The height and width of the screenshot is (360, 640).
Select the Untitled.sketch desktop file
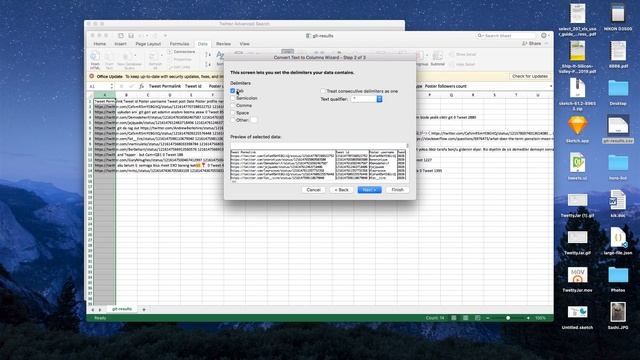pos(577,317)
